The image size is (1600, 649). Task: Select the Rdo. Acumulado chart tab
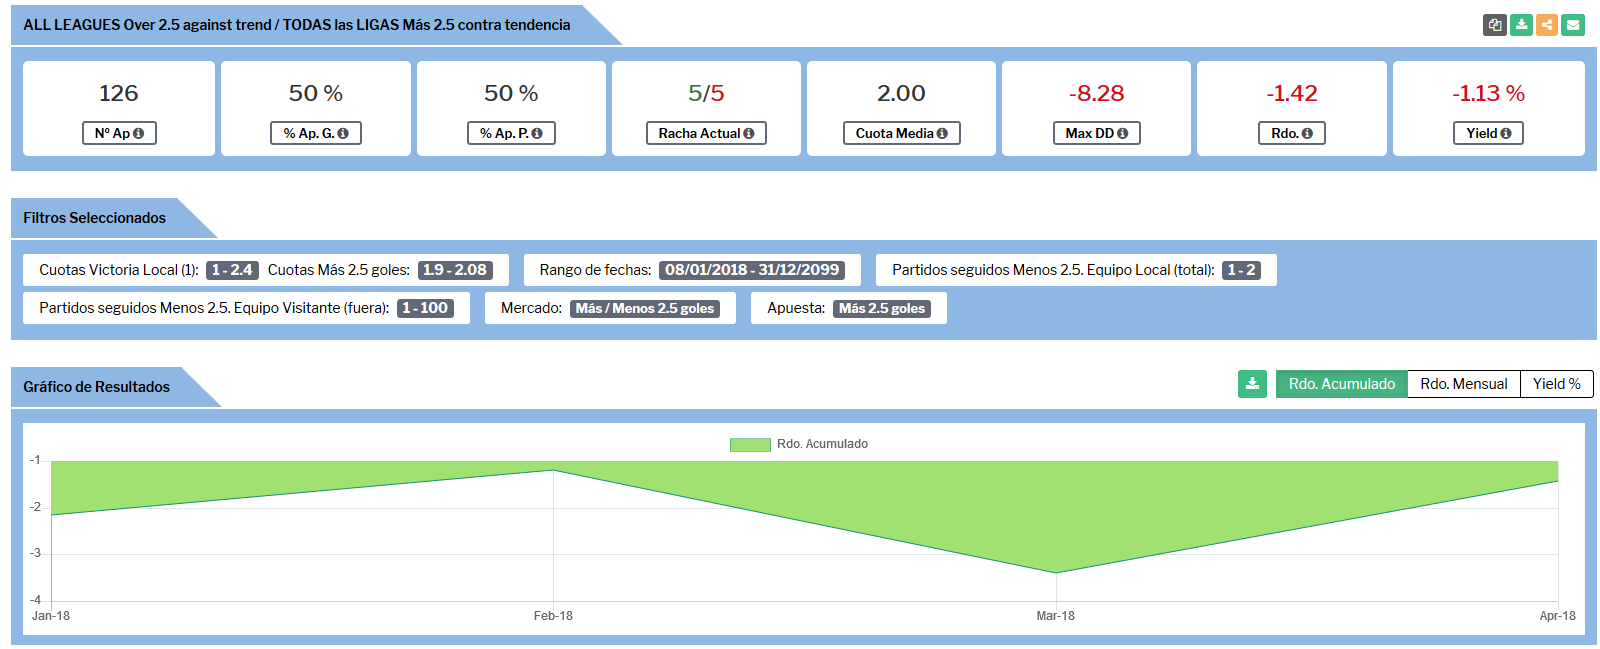pyautogui.click(x=1342, y=384)
